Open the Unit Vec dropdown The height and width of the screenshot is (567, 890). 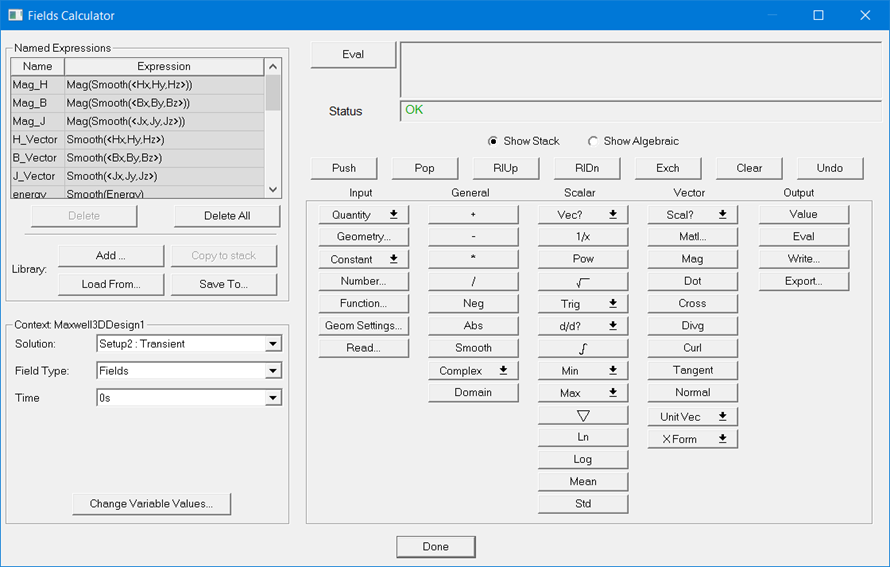[692, 417]
